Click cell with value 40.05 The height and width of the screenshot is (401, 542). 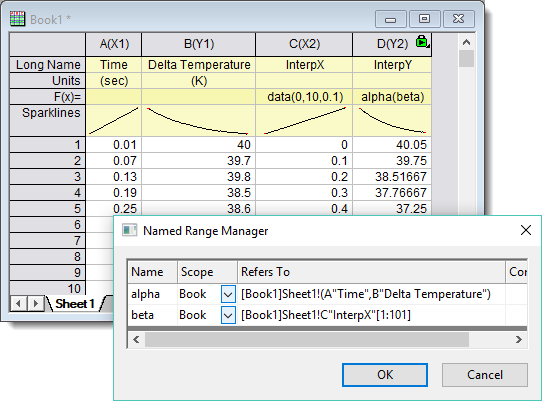(x=392, y=144)
